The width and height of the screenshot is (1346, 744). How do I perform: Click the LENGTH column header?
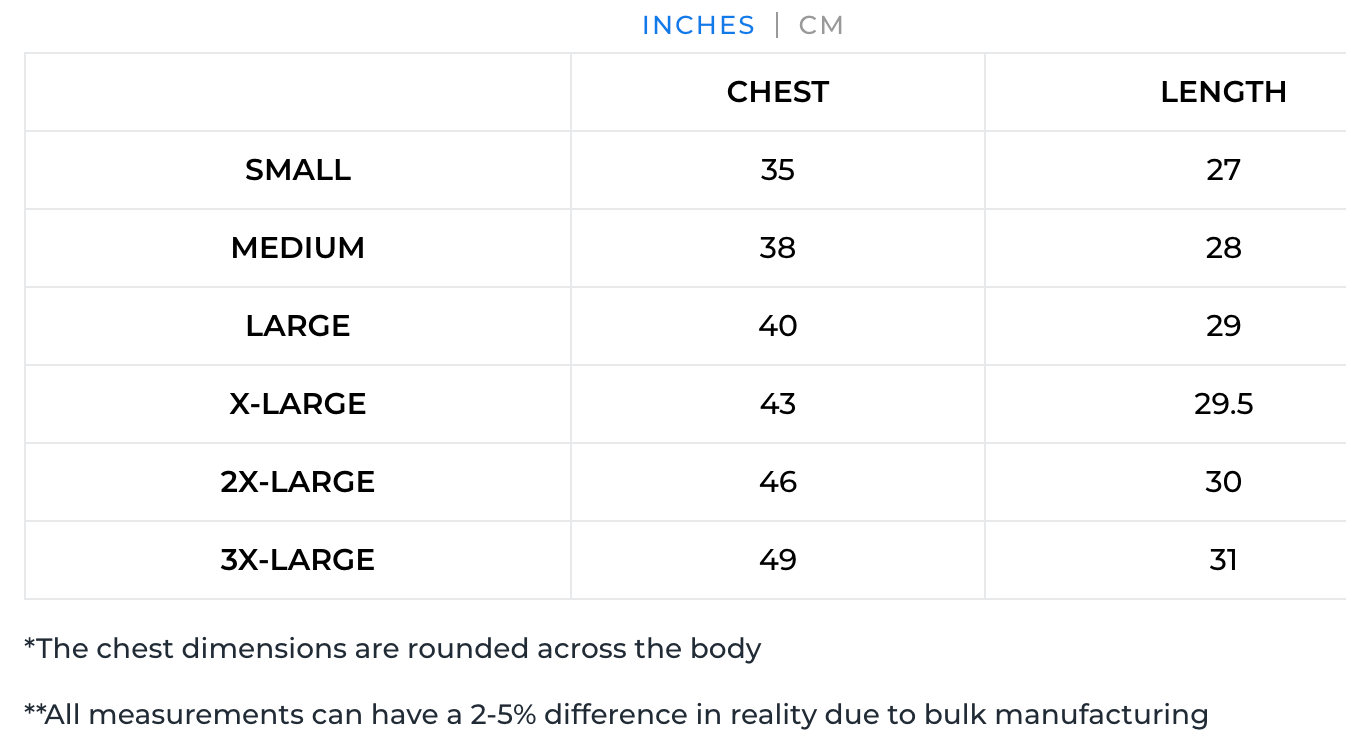tap(1223, 92)
